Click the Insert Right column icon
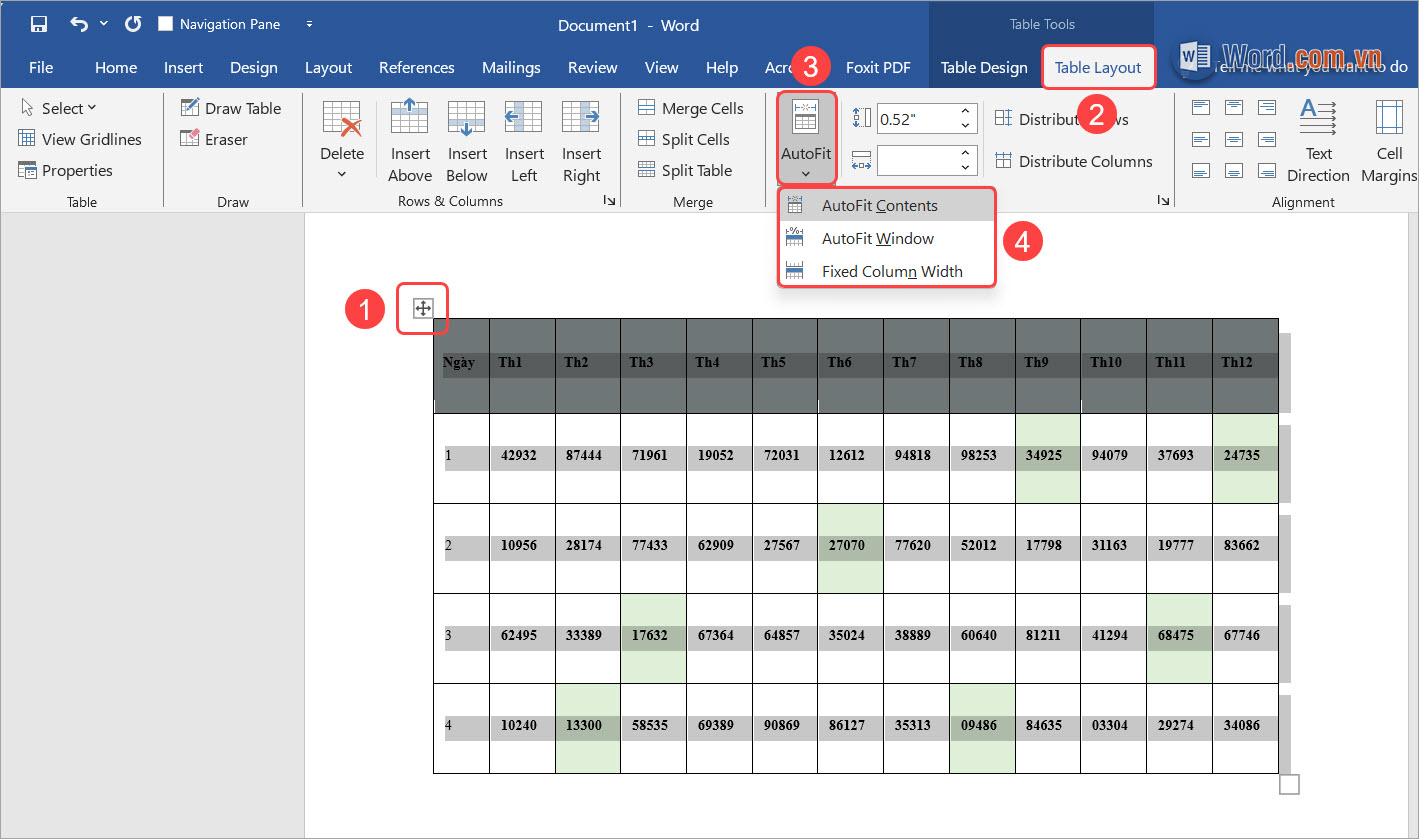Screen dimensions: 1419x839 581,119
